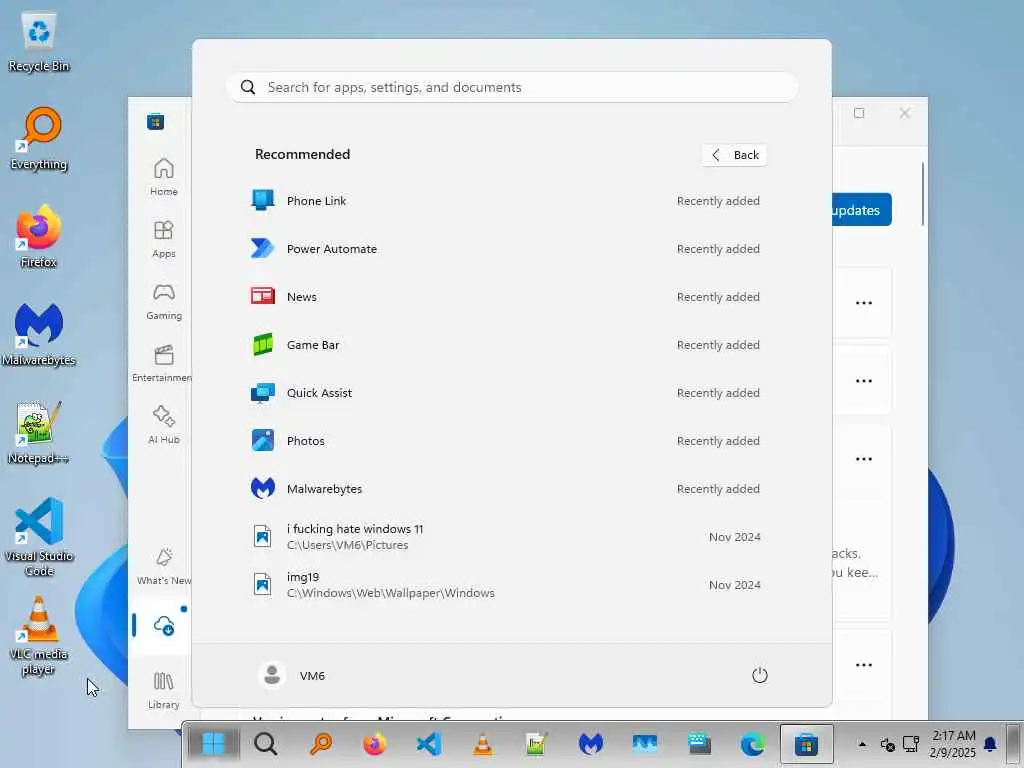Screen dimensions: 1024x768
Task: Select the Notepad++ desktop shortcut
Action: click(39, 433)
